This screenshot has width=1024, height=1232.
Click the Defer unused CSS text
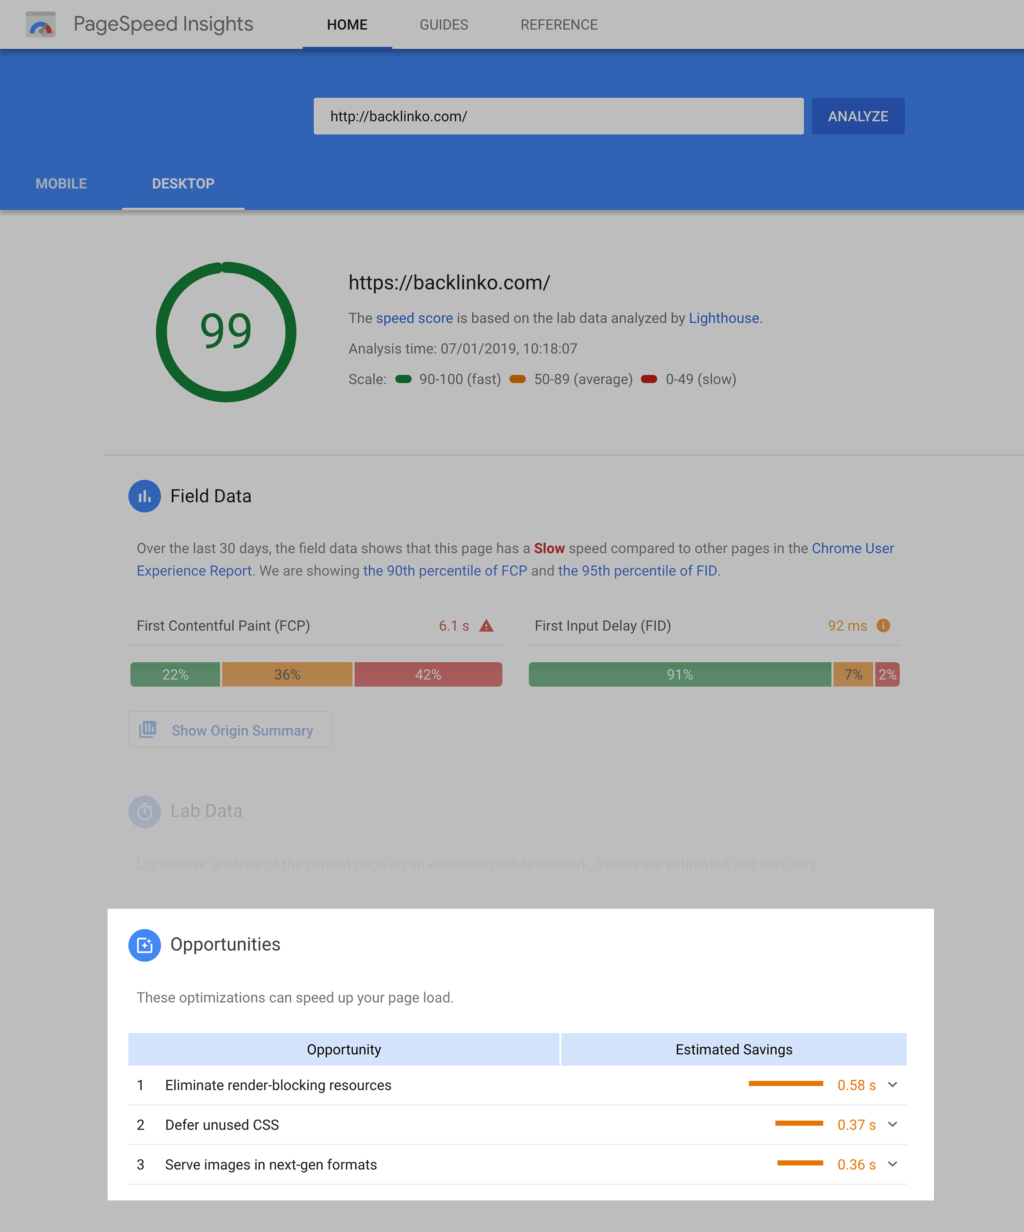[222, 1125]
